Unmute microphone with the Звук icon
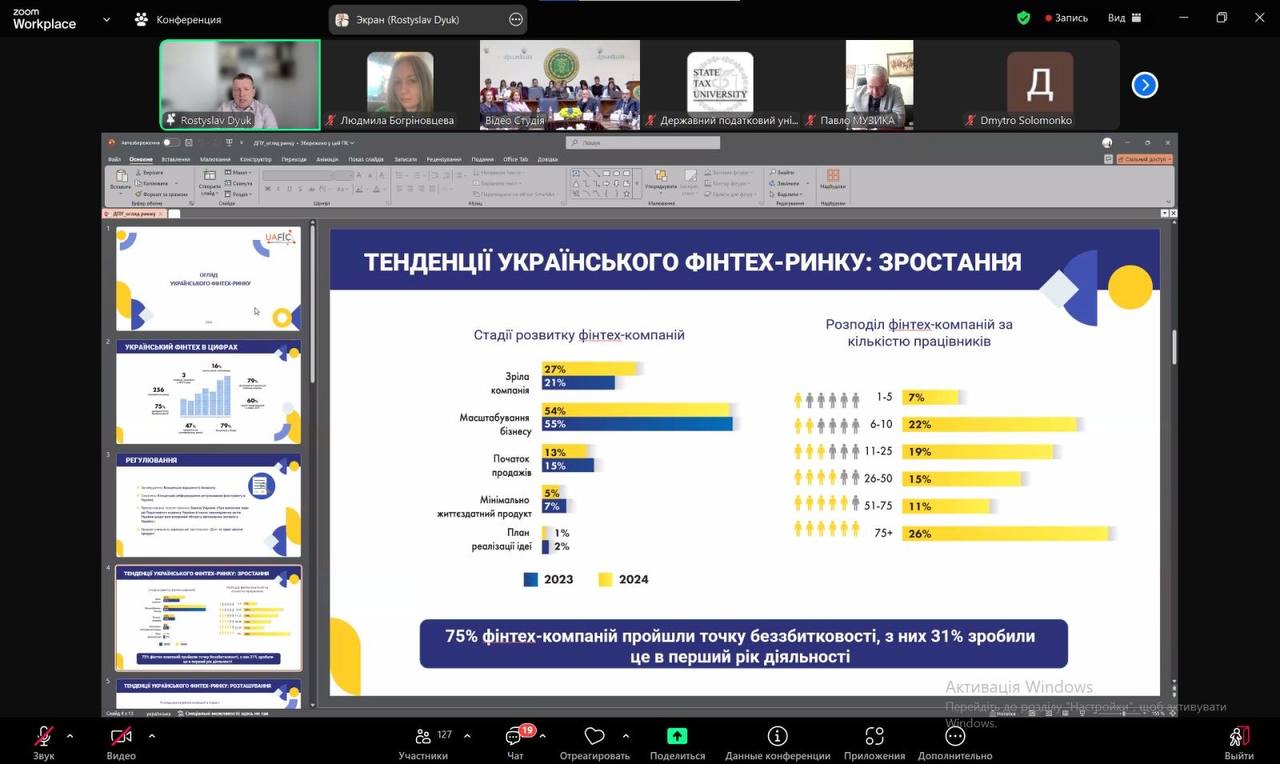This screenshot has height=764, width=1280. 44,737
